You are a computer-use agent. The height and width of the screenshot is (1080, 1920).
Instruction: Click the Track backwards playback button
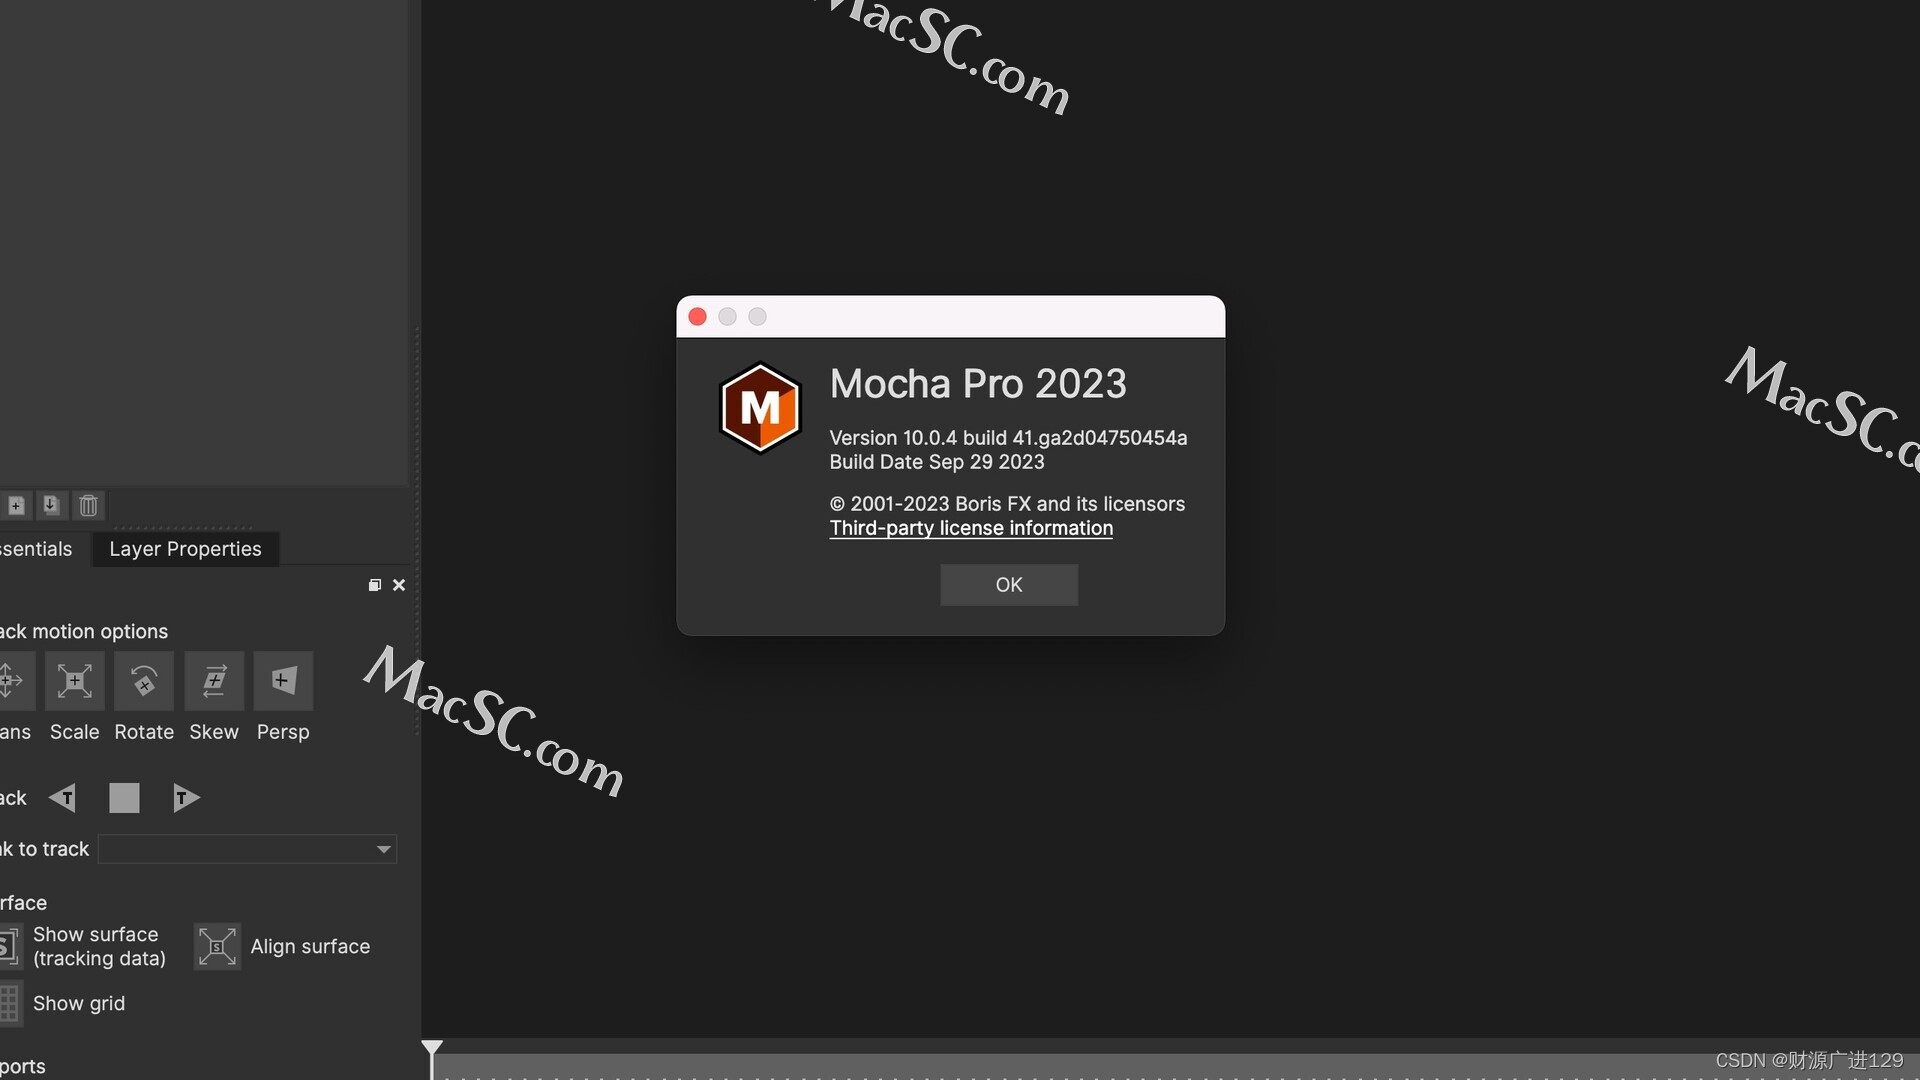tap(61, 796)
